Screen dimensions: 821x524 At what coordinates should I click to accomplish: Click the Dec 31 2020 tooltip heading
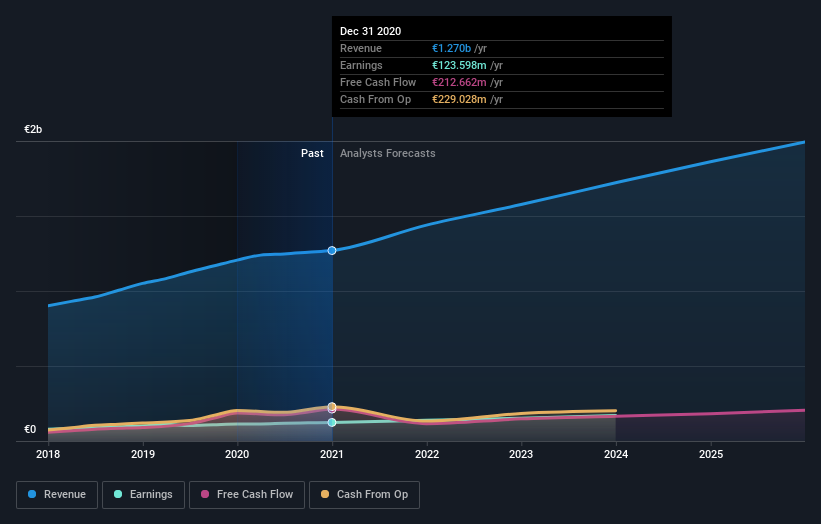[370, 31]
